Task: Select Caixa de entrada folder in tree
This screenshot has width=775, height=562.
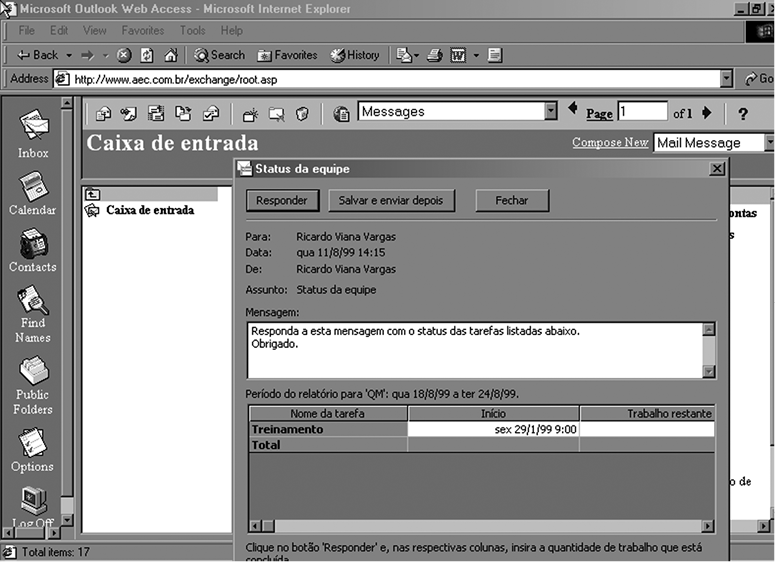Action: click(x=150, y=210)
